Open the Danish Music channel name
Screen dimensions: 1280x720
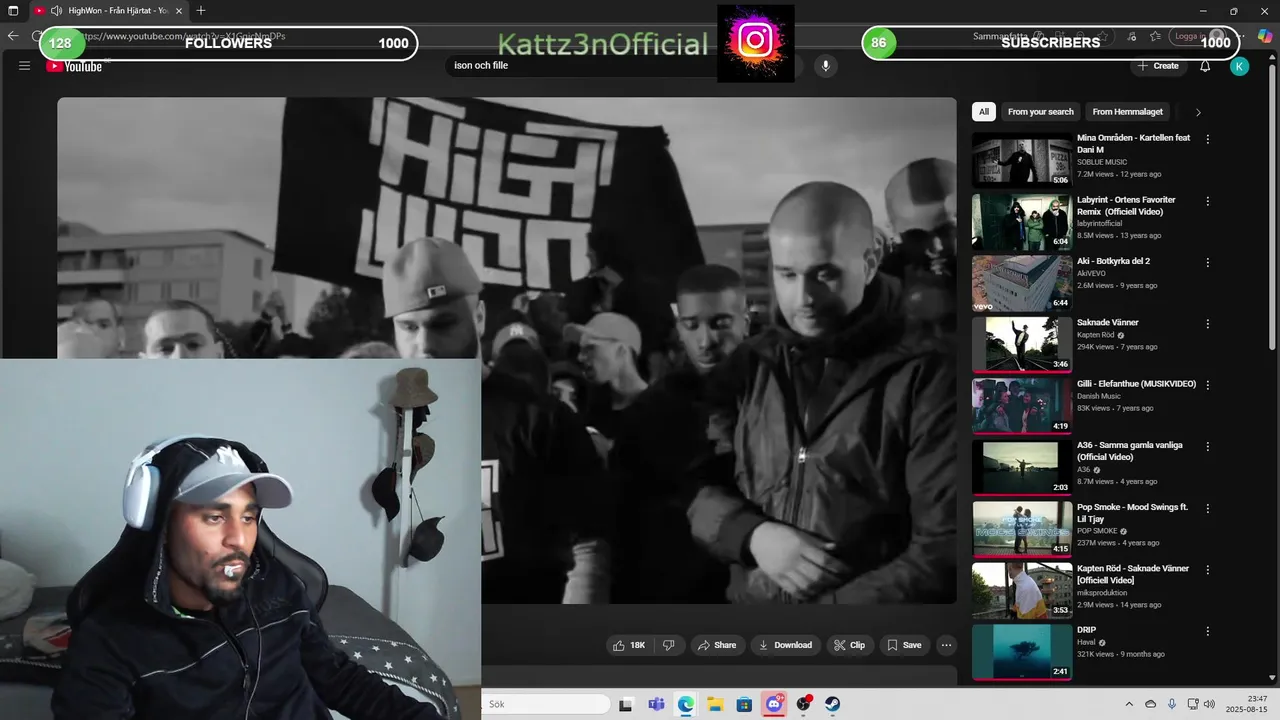point(1099,396)
